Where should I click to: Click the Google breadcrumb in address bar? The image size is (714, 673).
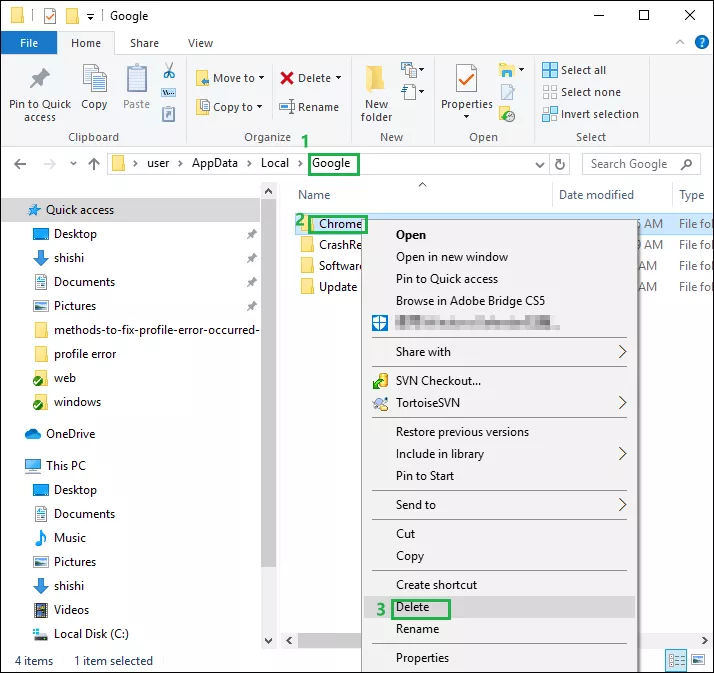[331, 163]
